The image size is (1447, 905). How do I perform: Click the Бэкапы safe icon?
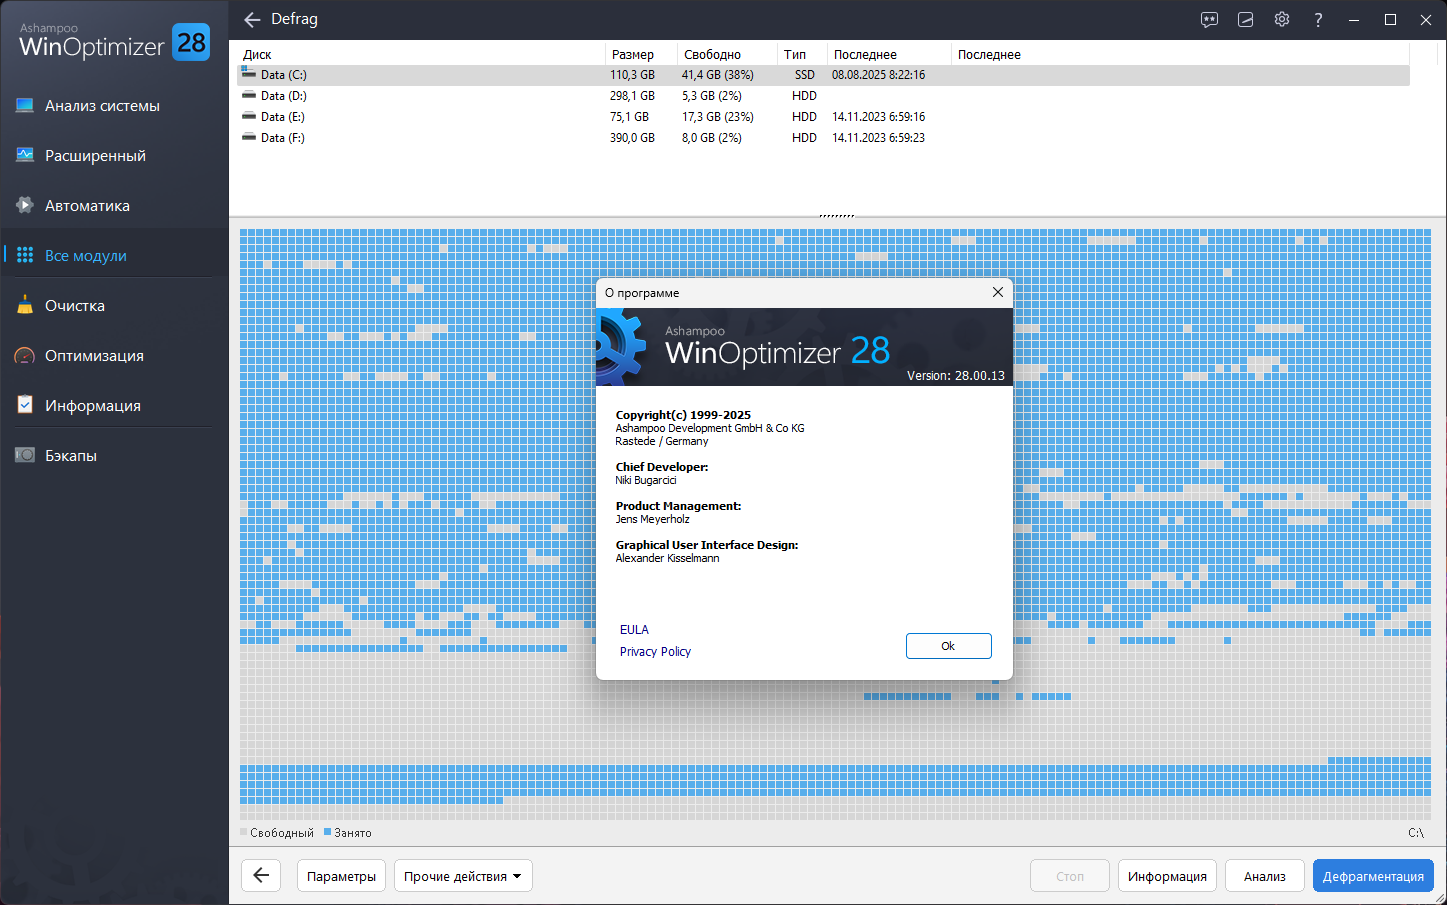click(x=25, y=455)
